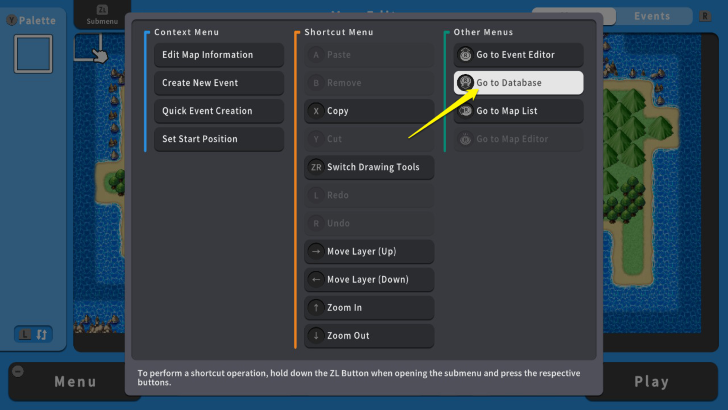Image resolution: width=728 pixels, height=410 pixels.
Task: Click the X button icon beside Copy
Action: (x=317, y=111)
